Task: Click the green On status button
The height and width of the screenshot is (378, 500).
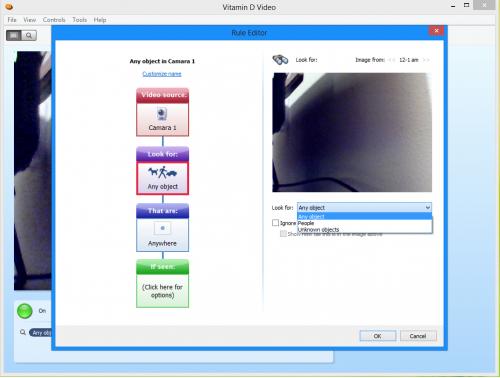Action: (24, 311)
